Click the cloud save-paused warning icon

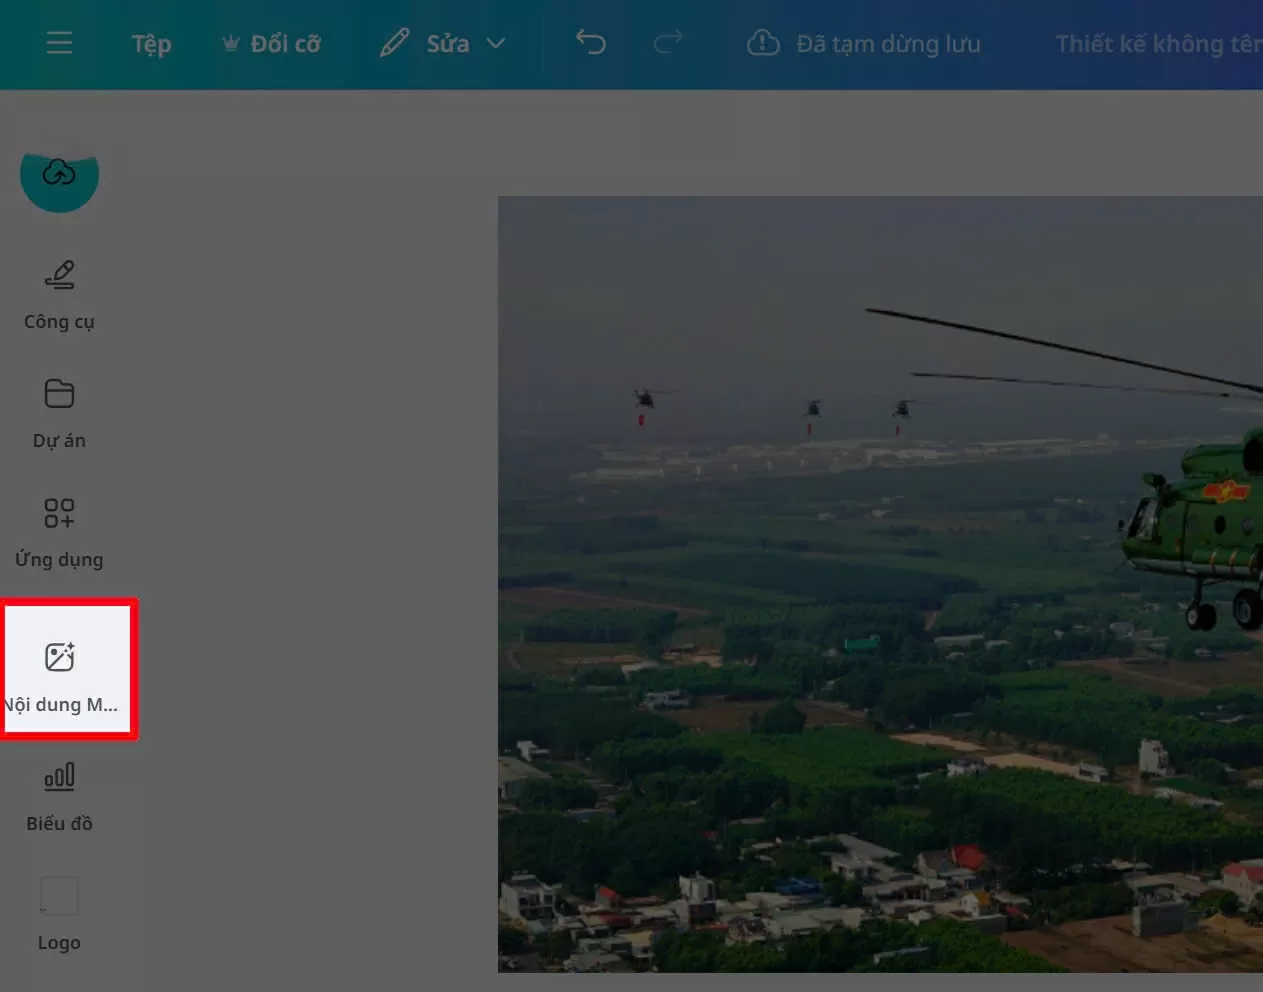tap(763, 43)
